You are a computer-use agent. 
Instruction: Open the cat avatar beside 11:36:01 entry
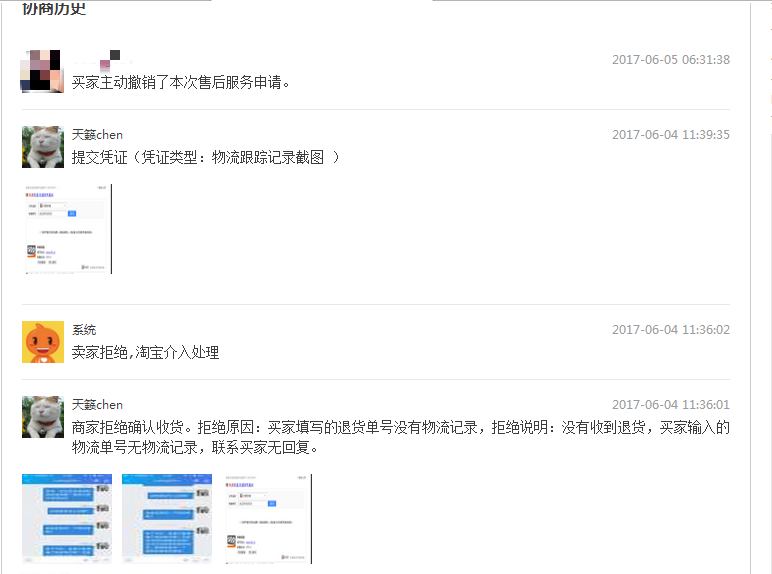point(43,416)
